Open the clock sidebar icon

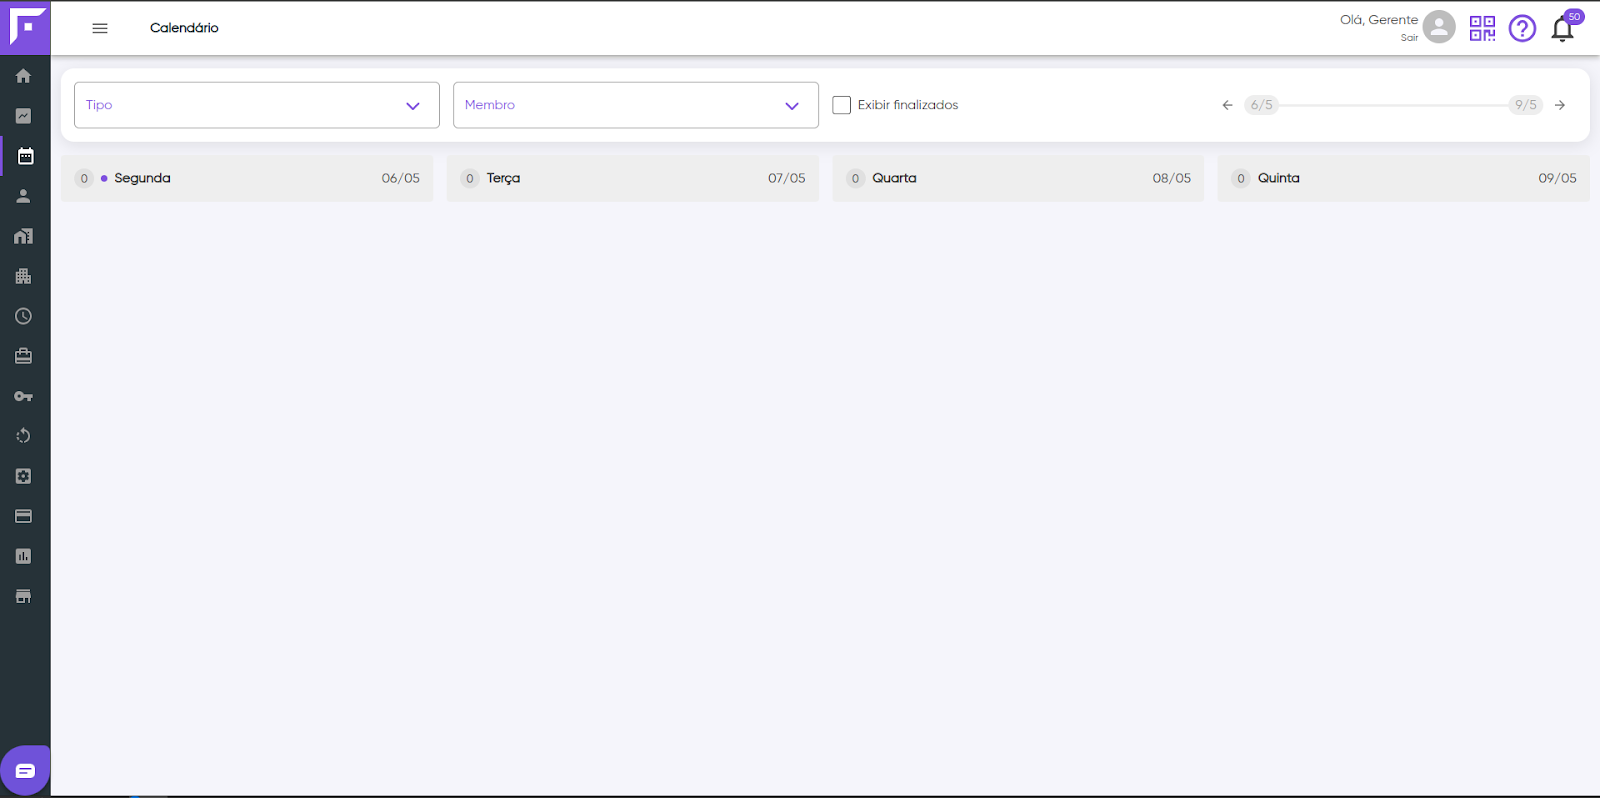pos(24,316)
